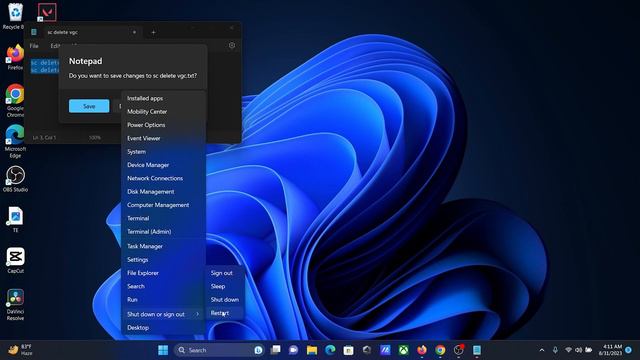Expand Shut down or sign out submenu
This screenshot has width=640, height=360.
(x=163, y=314)
